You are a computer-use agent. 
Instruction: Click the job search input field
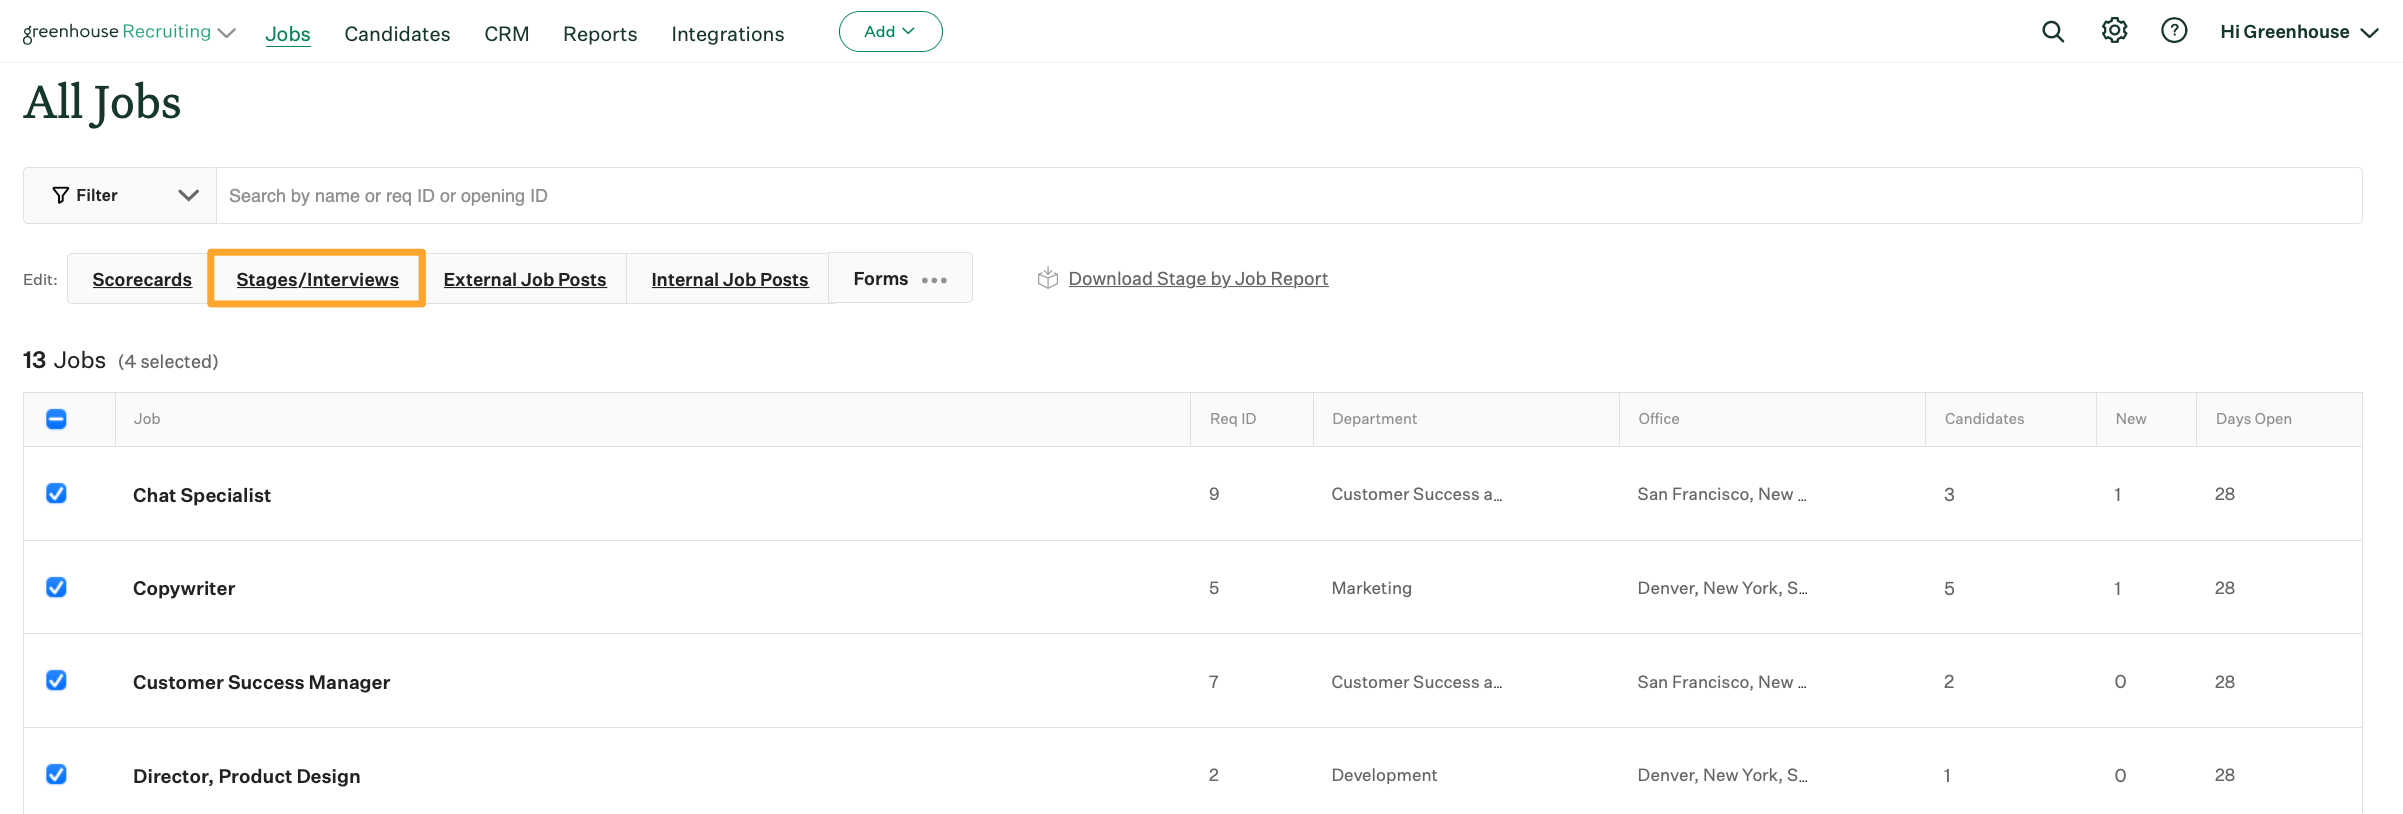[x=1289, y=196]
